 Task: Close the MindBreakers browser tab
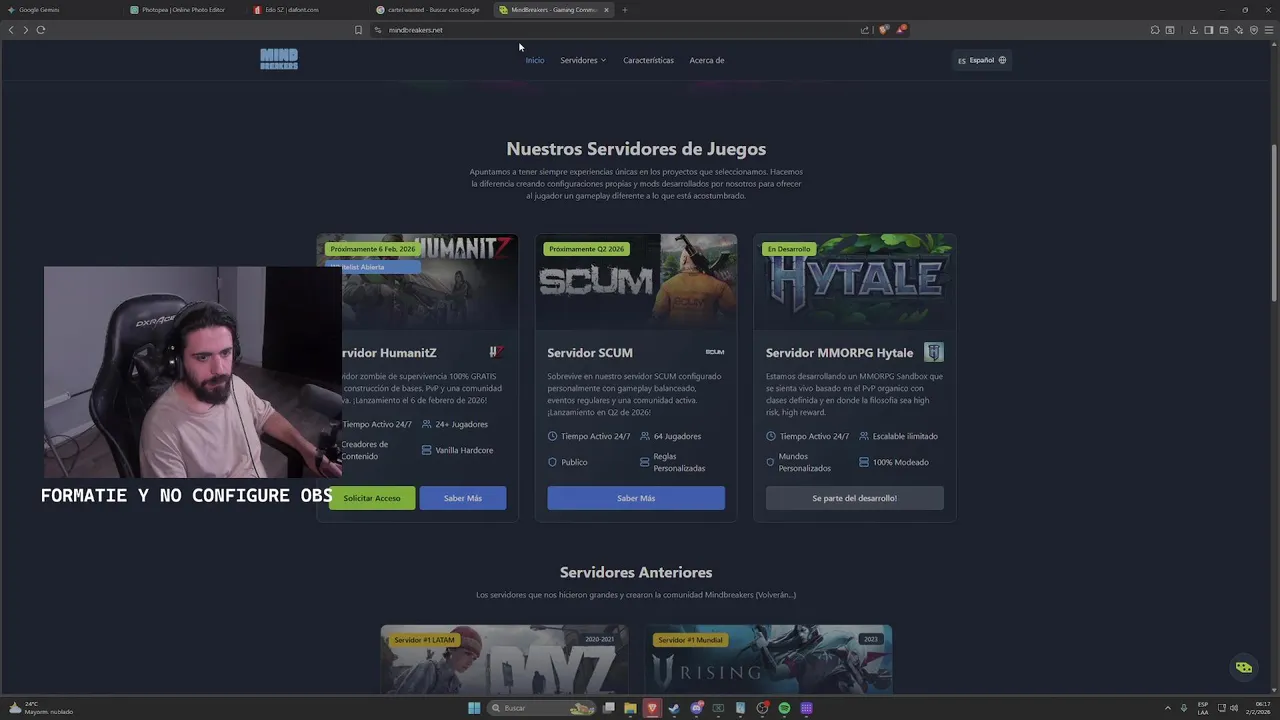606,10
